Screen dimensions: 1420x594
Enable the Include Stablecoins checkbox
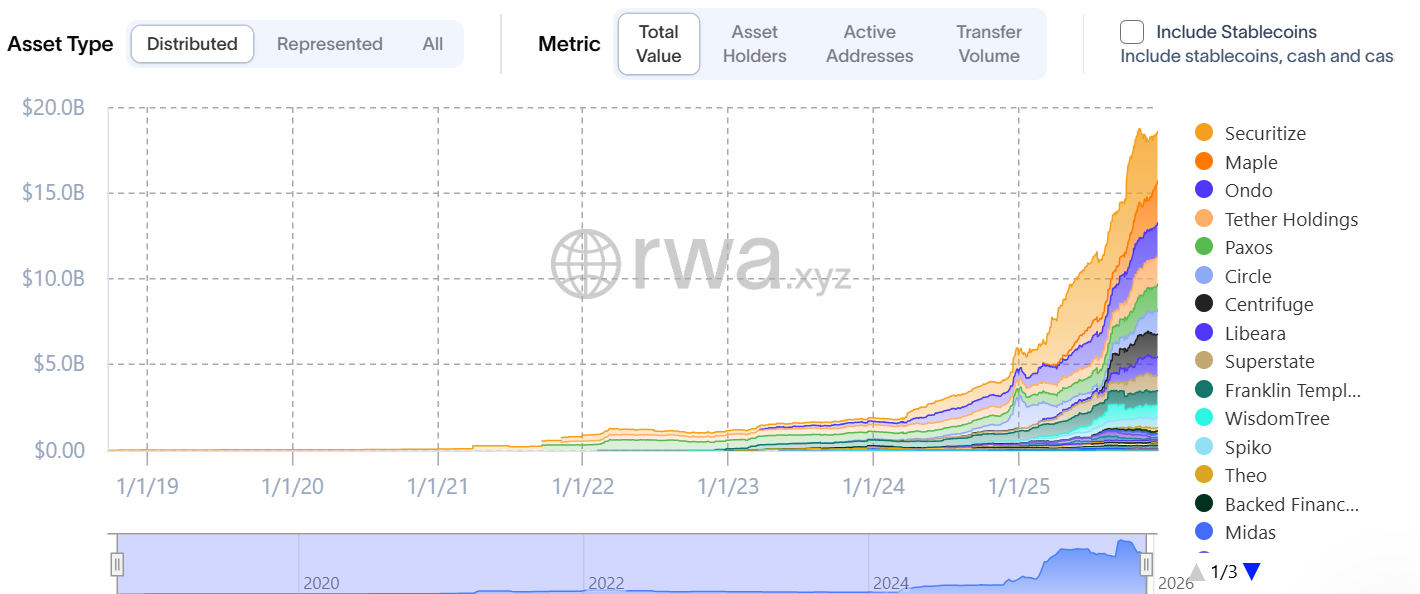click(x=1132, y=32)
